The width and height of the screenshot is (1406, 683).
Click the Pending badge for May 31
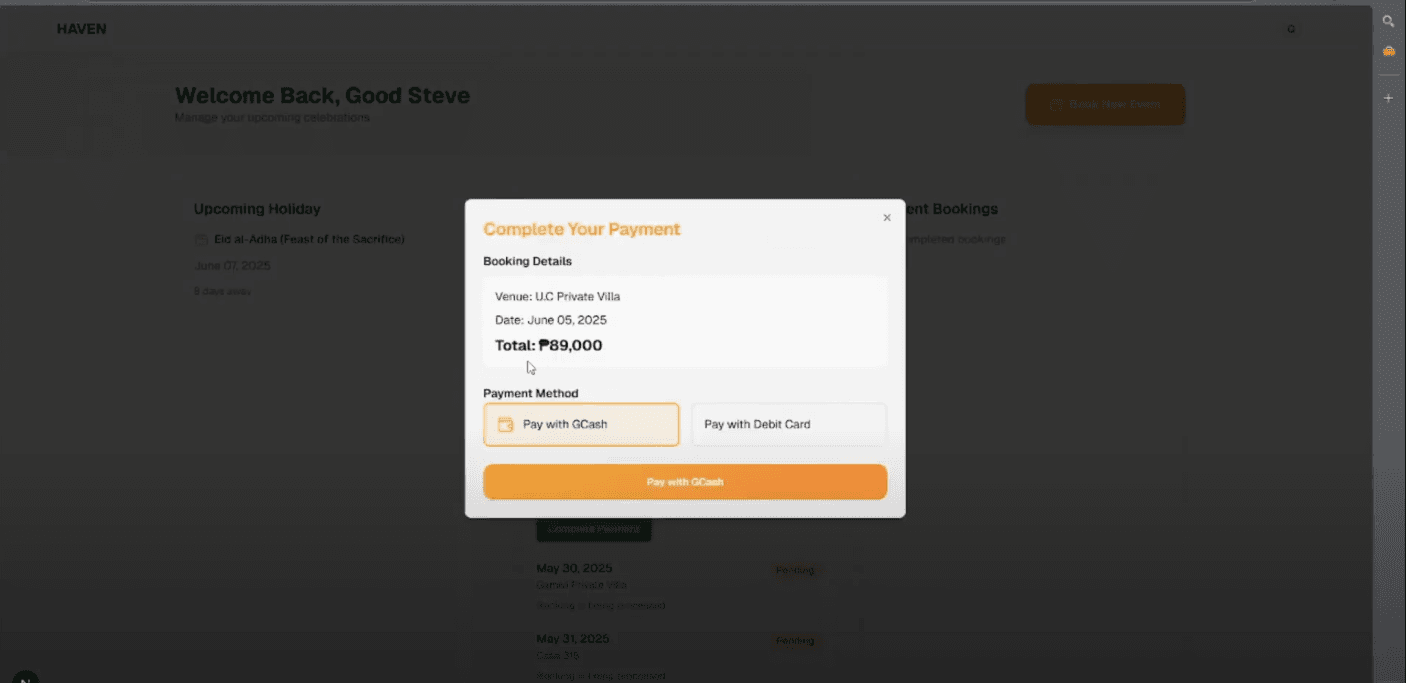pyautogui.click(x=795, y=640)
